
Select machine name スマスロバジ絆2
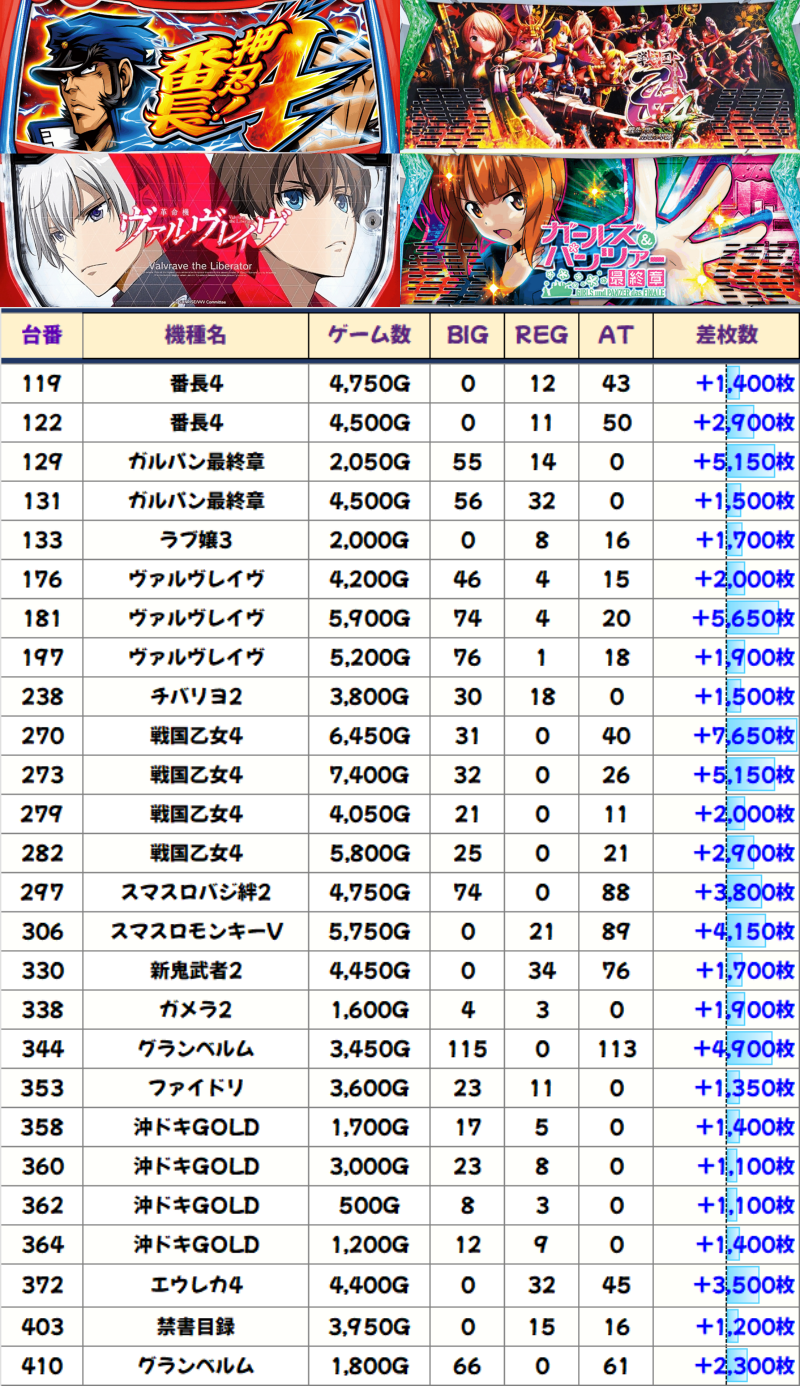pyautogui.click(x=195, y=893)
